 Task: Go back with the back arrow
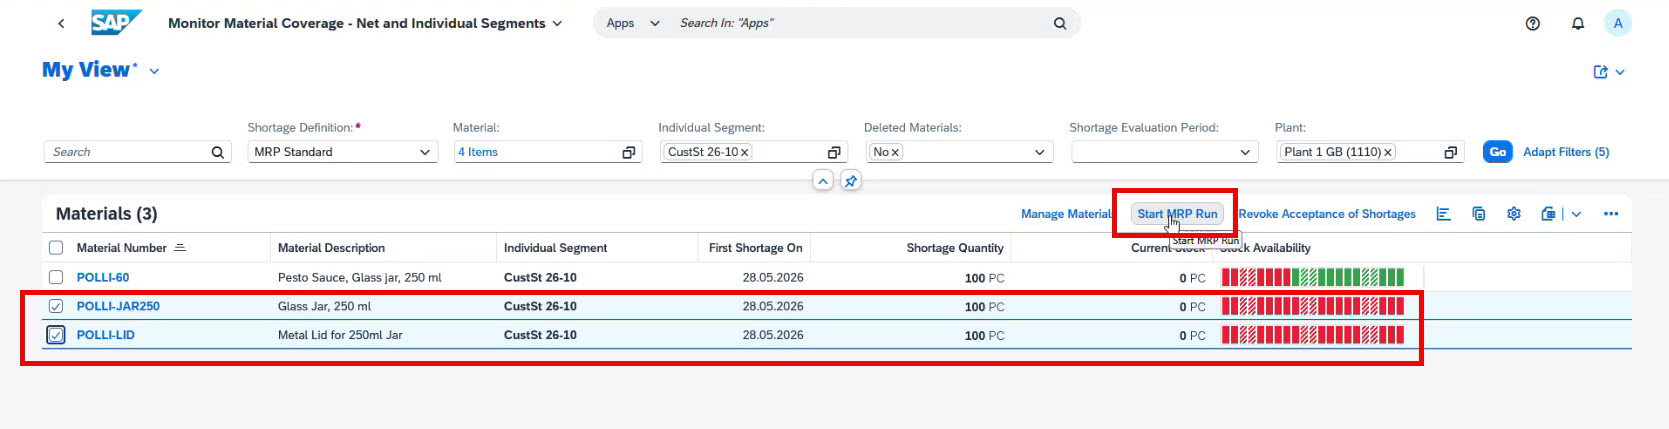pyautogui.click(x=62, y=23)
